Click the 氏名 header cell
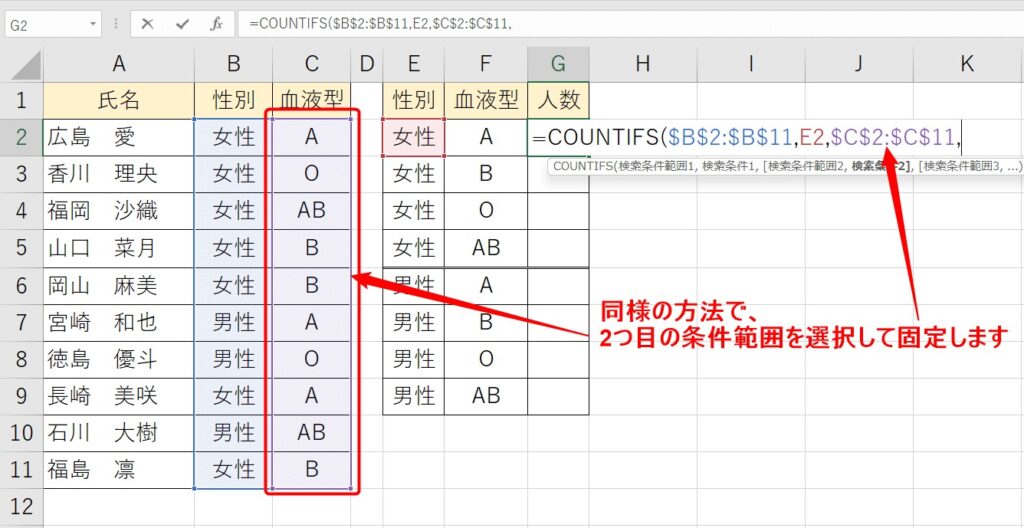This screenshot has width=1024, height=528. click(119, 100)
